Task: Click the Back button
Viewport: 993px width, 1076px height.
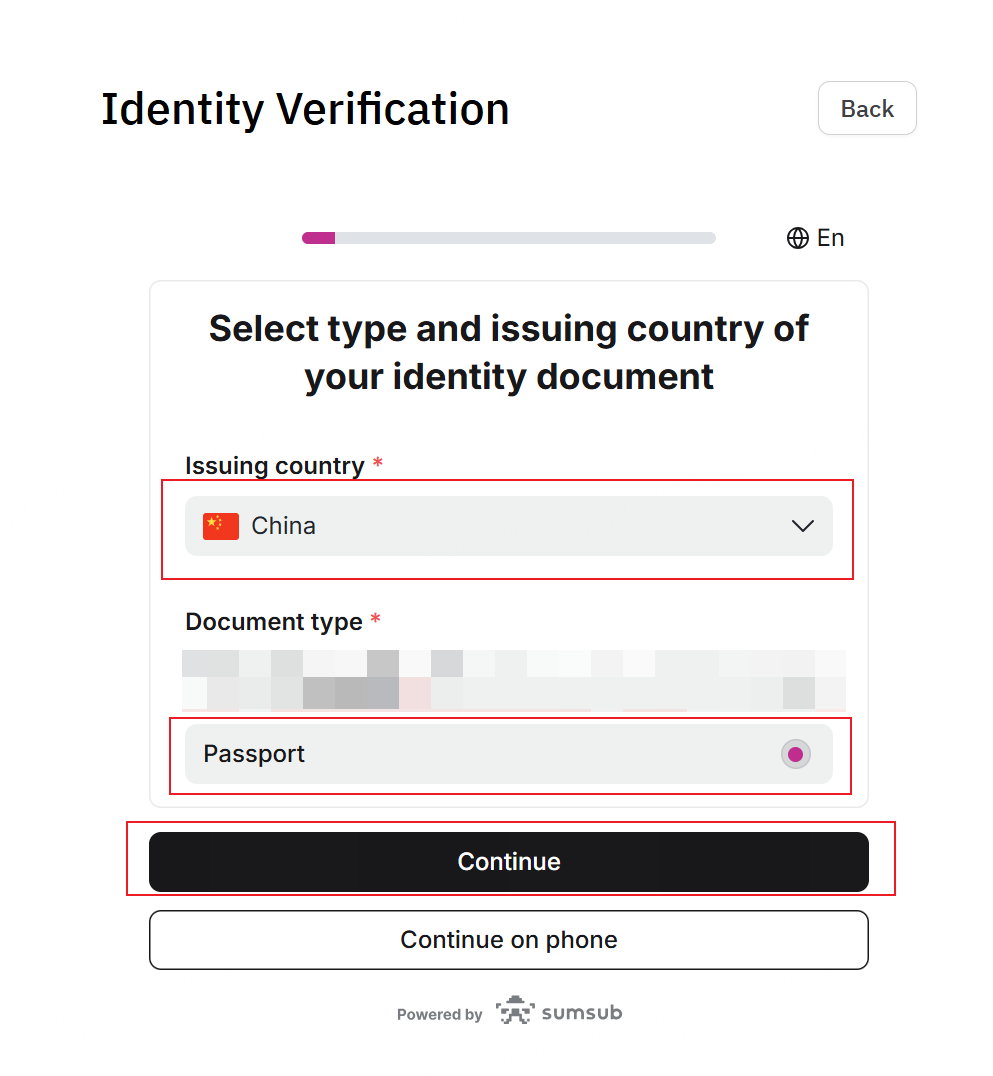Action: pyautogui.click(x=867, y=108)
